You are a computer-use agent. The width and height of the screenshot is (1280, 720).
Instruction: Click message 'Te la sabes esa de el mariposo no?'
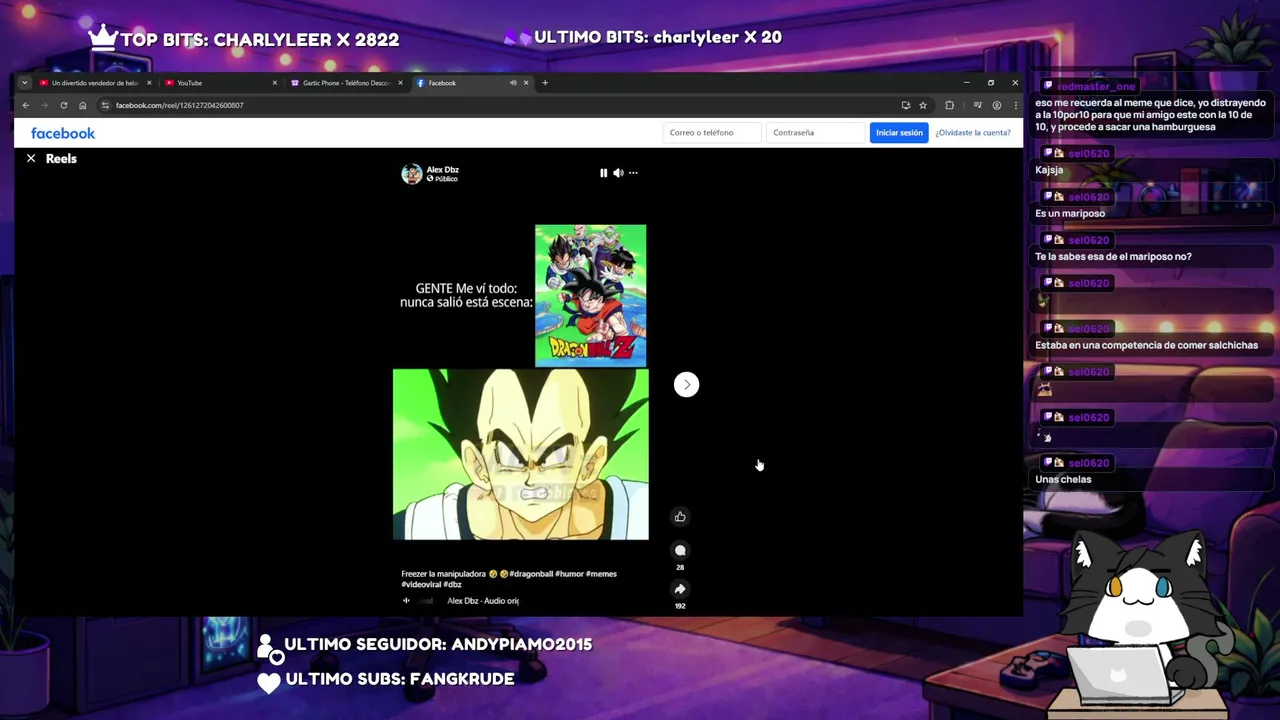[1113, 257]
